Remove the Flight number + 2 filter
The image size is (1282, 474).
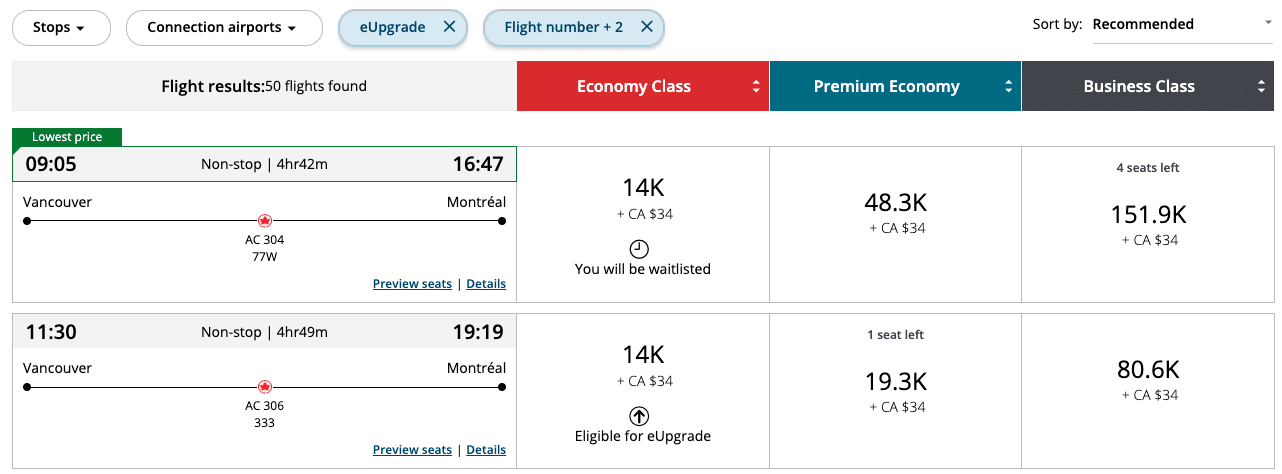[647, 27]
